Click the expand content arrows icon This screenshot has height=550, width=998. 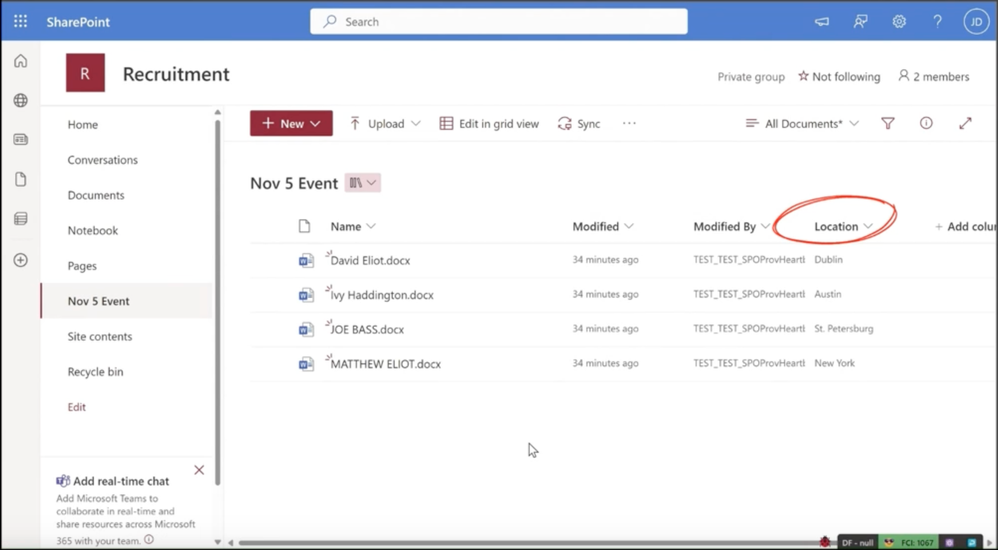(966, 123)
